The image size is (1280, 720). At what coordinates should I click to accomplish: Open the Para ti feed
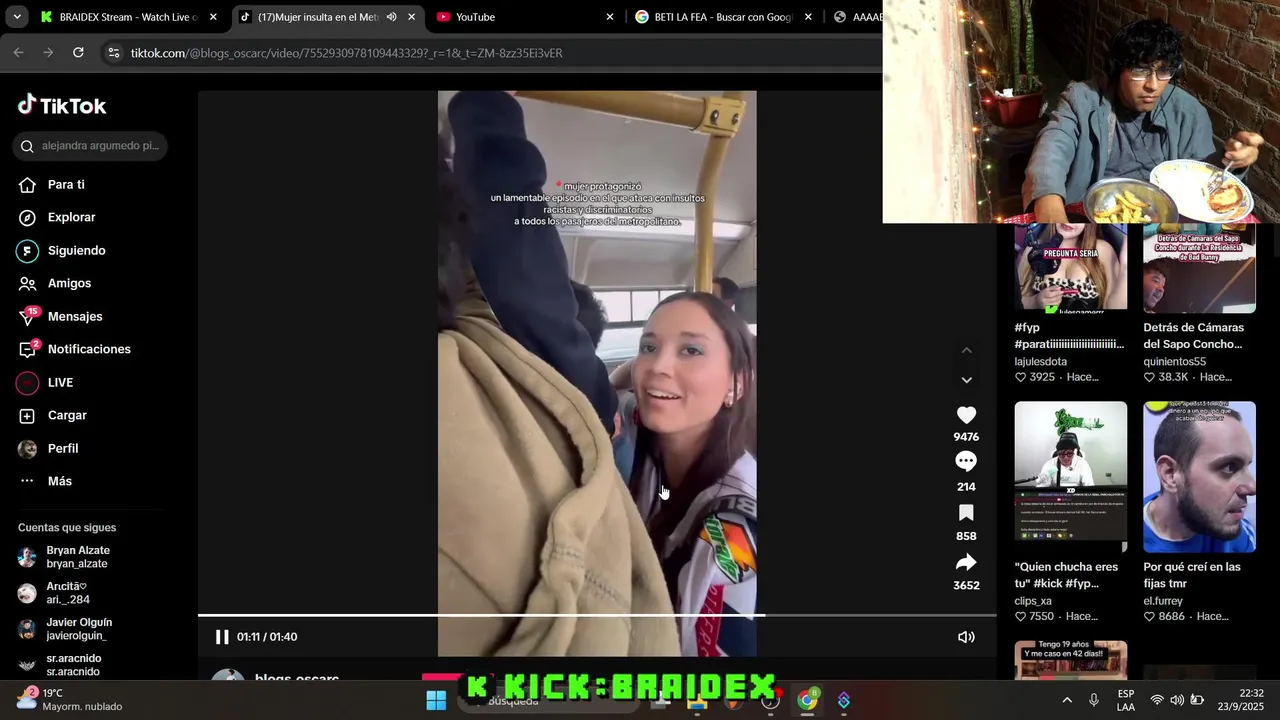point(66,184)
